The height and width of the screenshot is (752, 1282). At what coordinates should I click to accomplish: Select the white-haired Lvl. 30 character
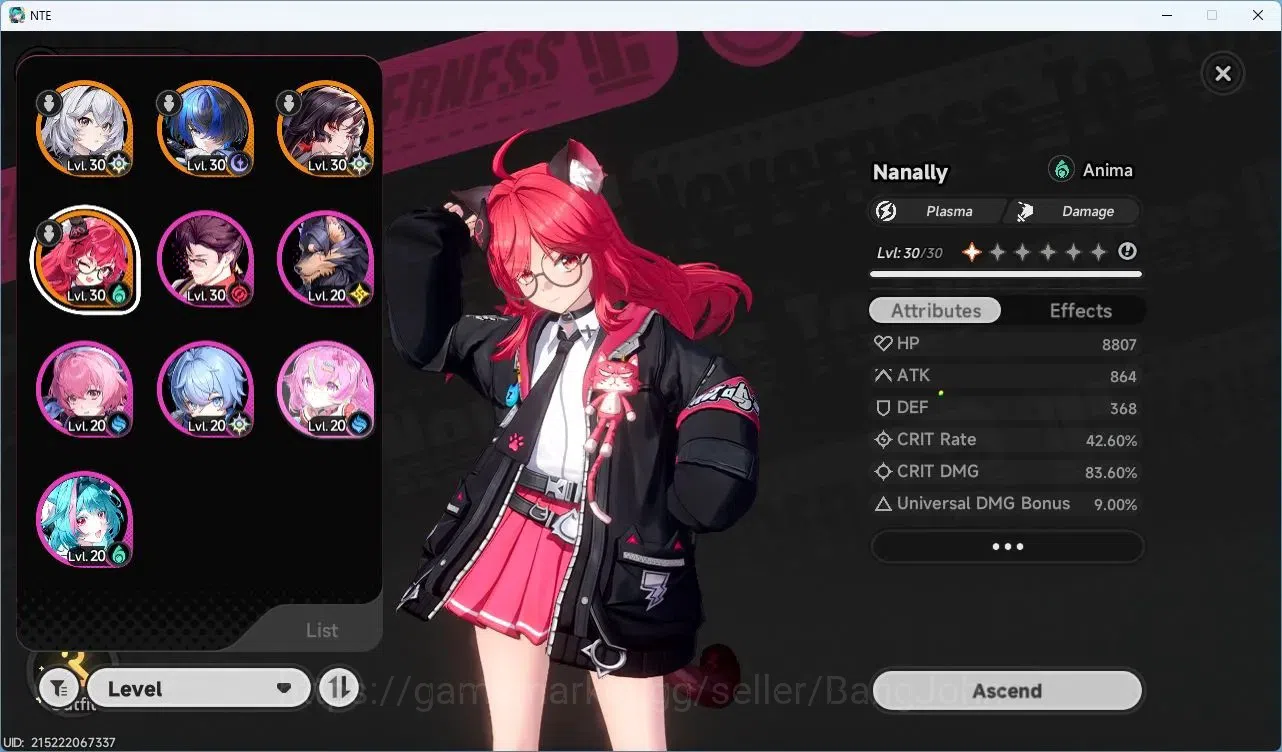click(x=85, y=129)
